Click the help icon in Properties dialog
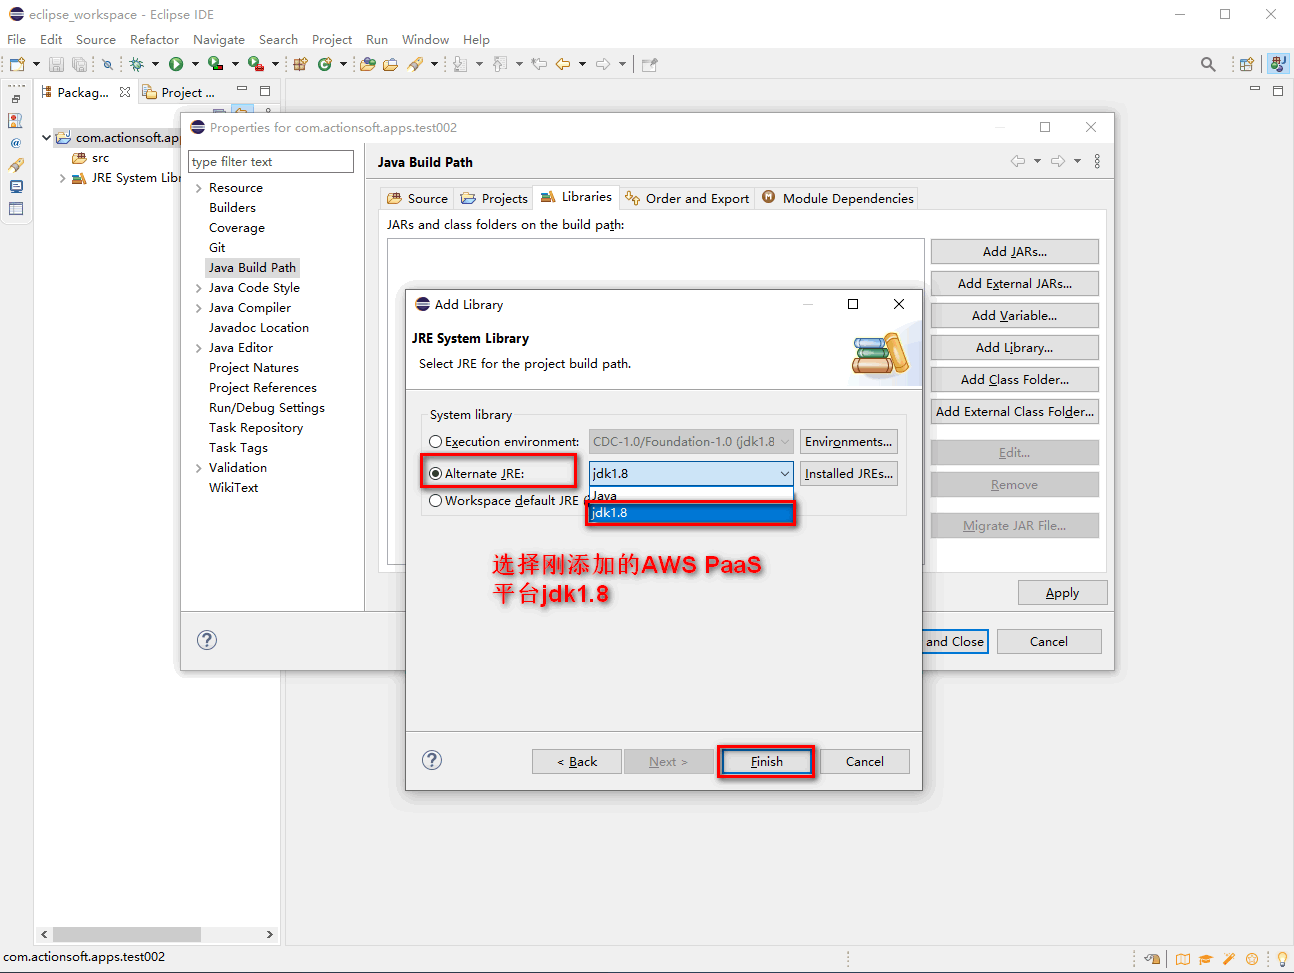1294x973 pixels. point(207,640)
